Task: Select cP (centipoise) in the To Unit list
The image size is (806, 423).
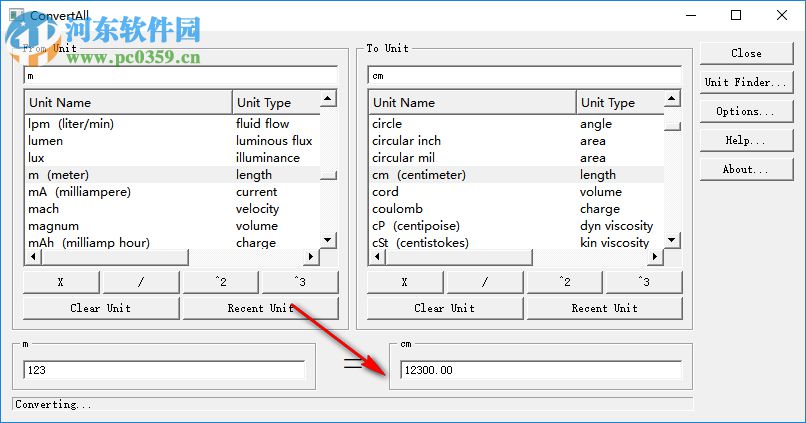Action: 517,226
